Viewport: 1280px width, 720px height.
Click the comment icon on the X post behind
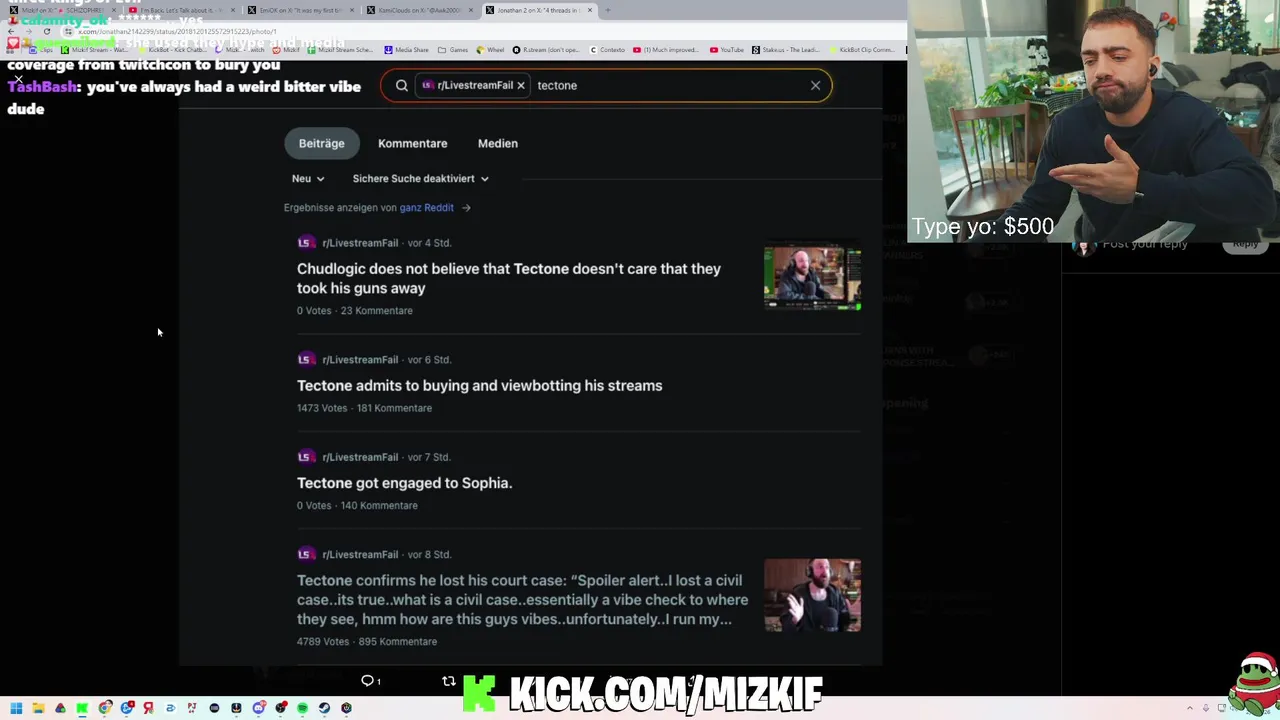[368, 681]
